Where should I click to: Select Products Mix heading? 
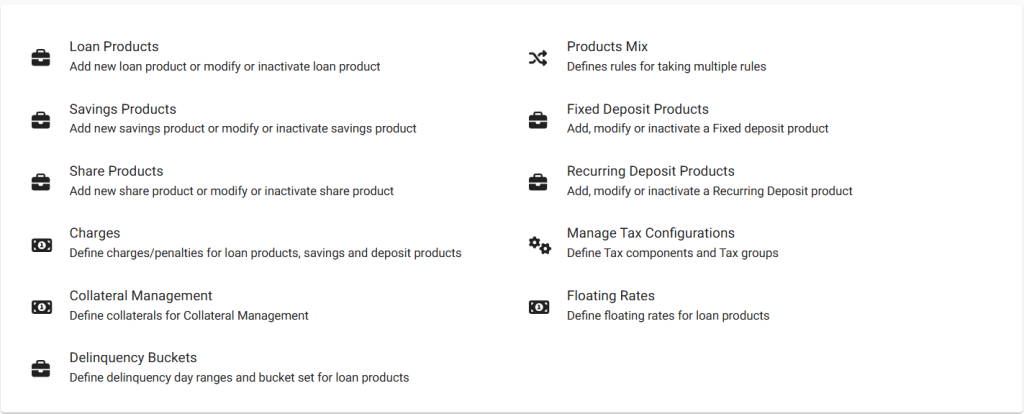607,46
